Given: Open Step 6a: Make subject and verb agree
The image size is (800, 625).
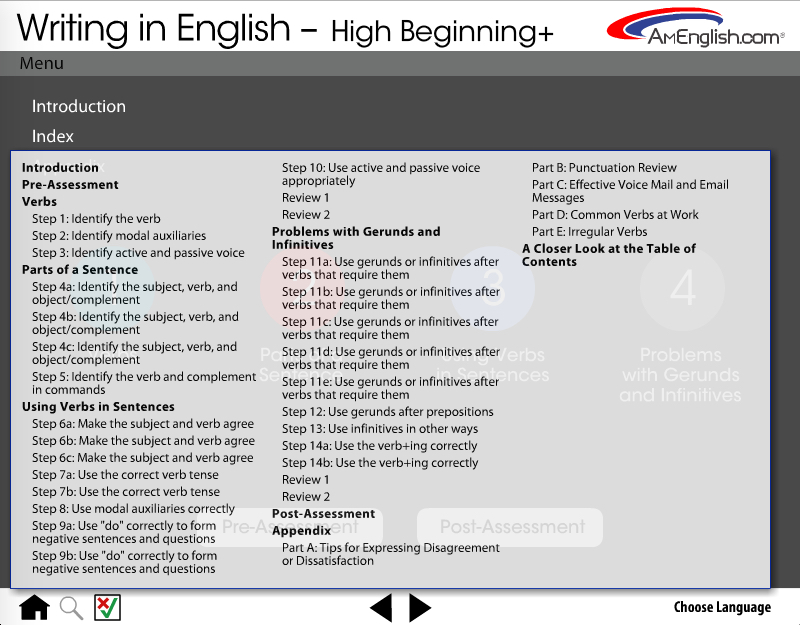Looking at the screenshot, I should (143, 424).
